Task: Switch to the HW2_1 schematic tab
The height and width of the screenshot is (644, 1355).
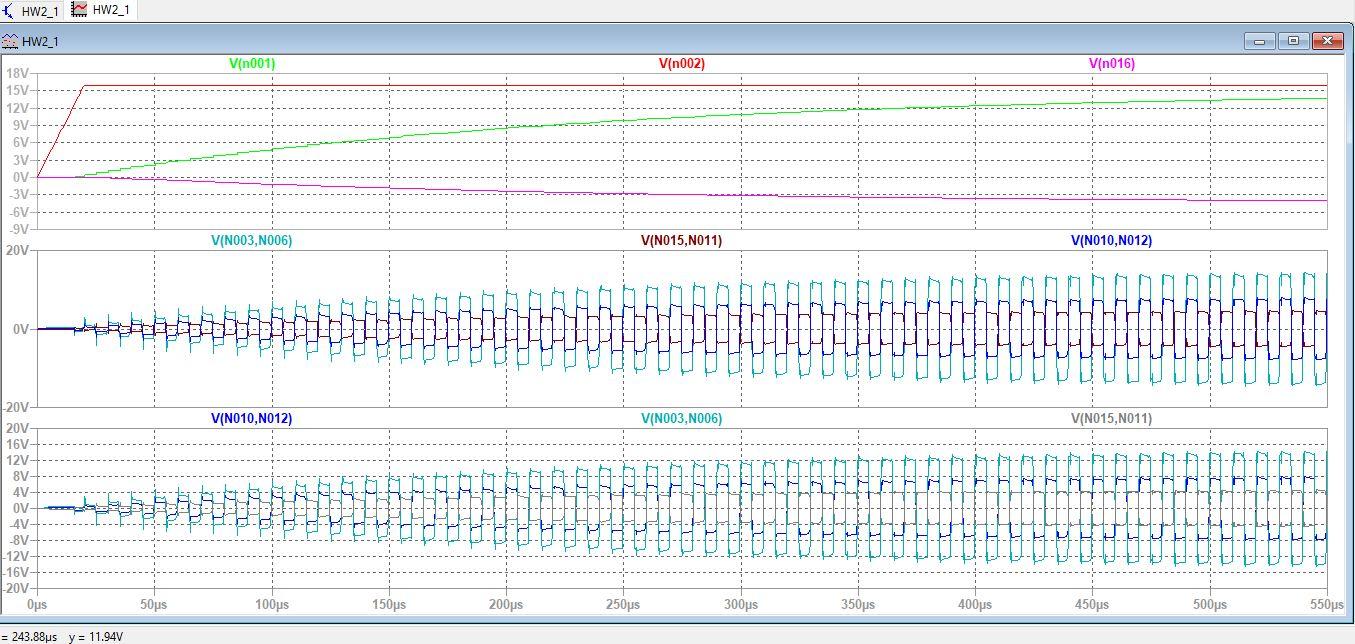Action: [32, 10]
